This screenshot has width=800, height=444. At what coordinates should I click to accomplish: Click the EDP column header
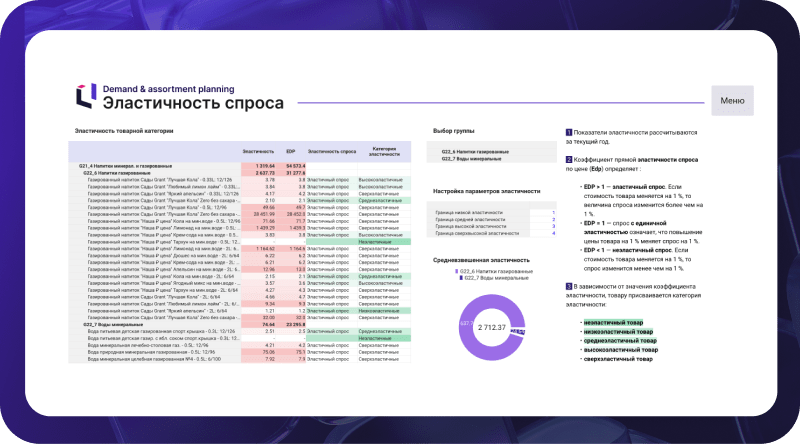coord(291,152)
